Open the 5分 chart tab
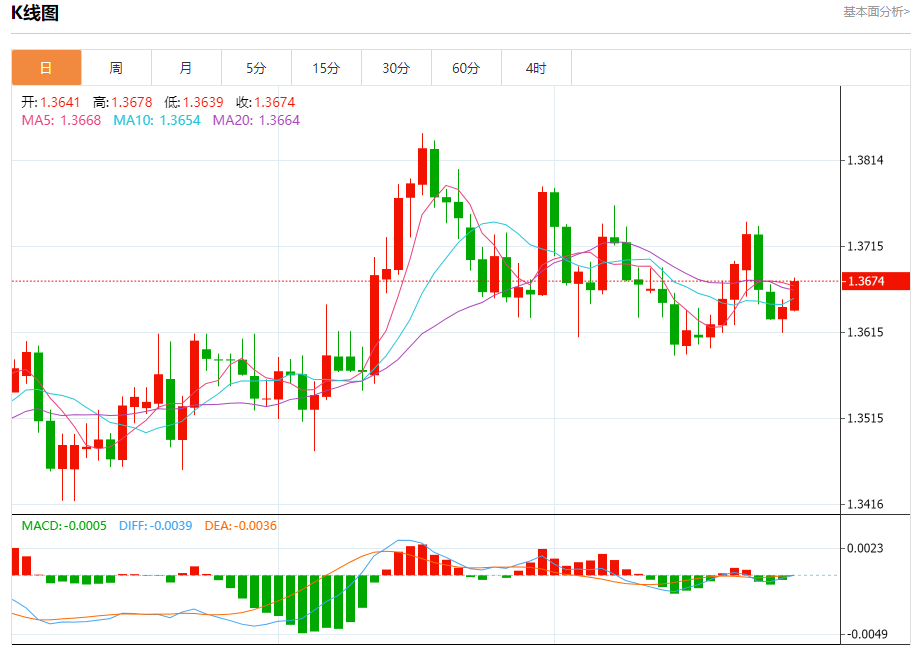 coord(256,68)
